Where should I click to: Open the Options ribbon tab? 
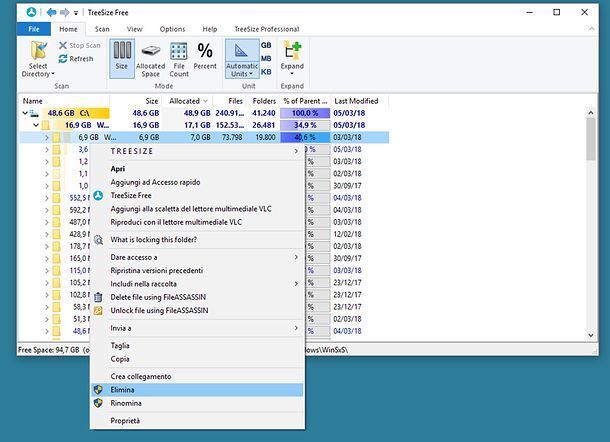172,29
